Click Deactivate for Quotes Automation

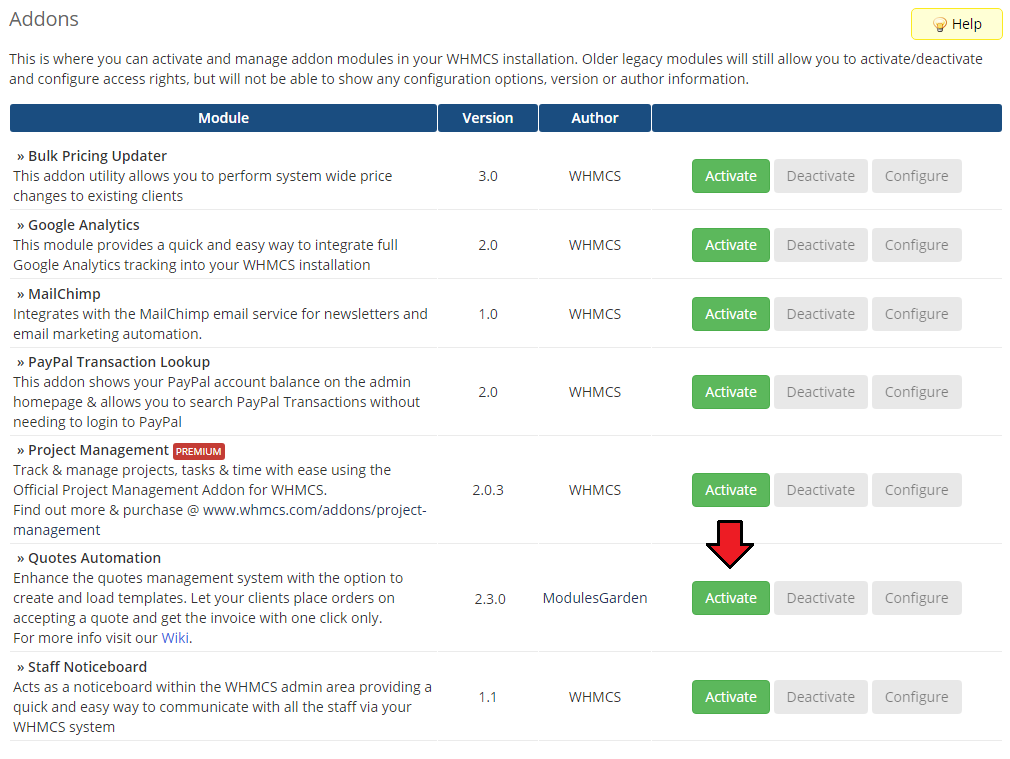[821, 598]
